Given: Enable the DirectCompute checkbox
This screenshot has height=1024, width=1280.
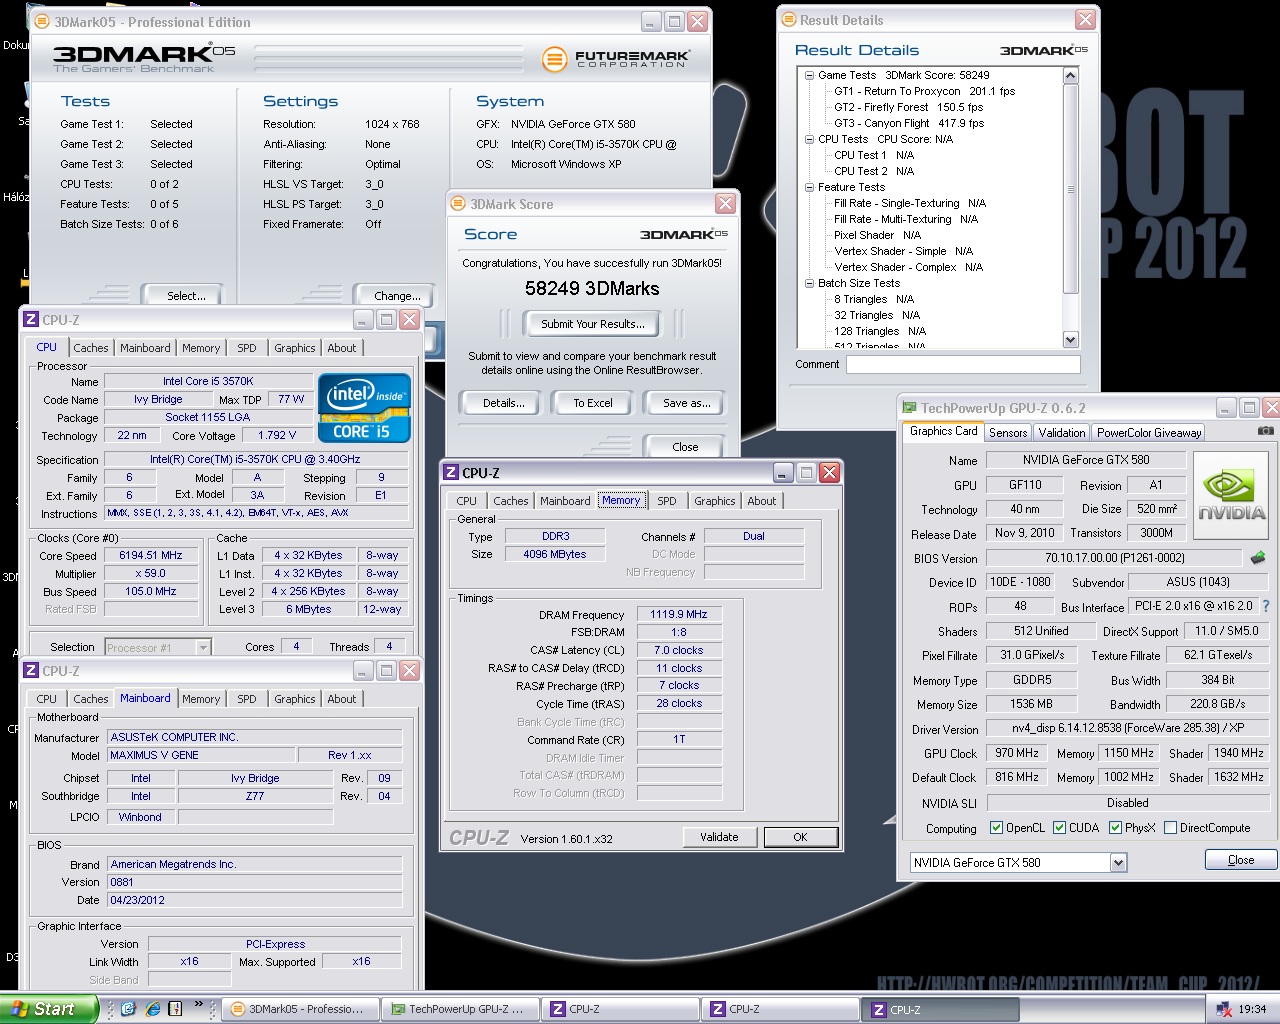Looking at the screenshot, I should pos(1170,828).
